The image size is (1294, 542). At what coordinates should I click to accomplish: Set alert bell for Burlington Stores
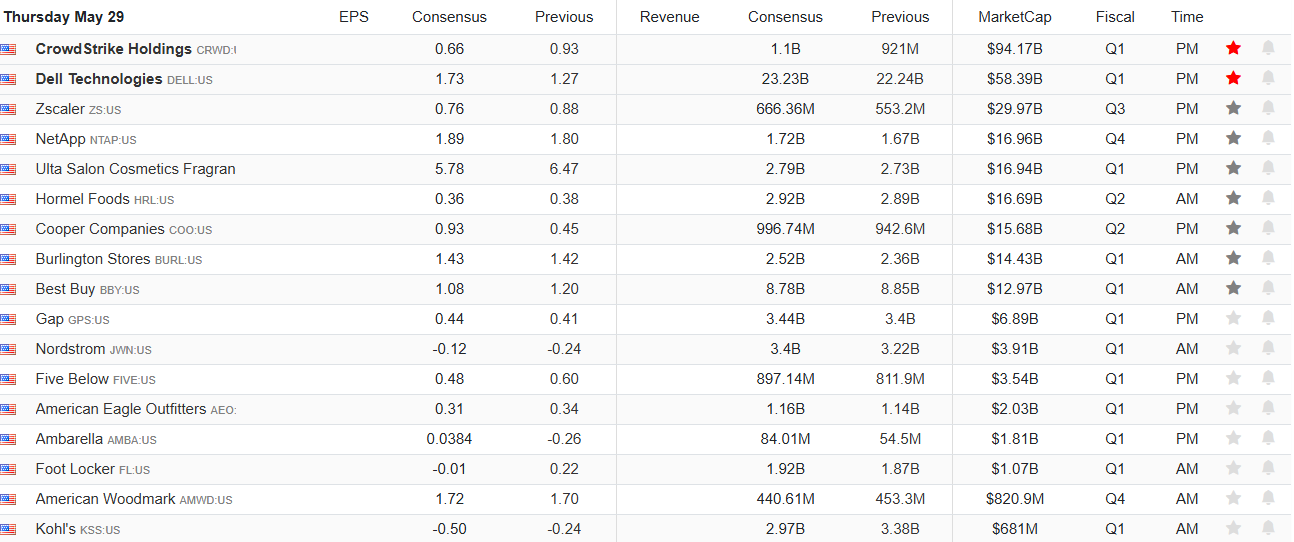pyautogui.click(x=1268, y=258)
